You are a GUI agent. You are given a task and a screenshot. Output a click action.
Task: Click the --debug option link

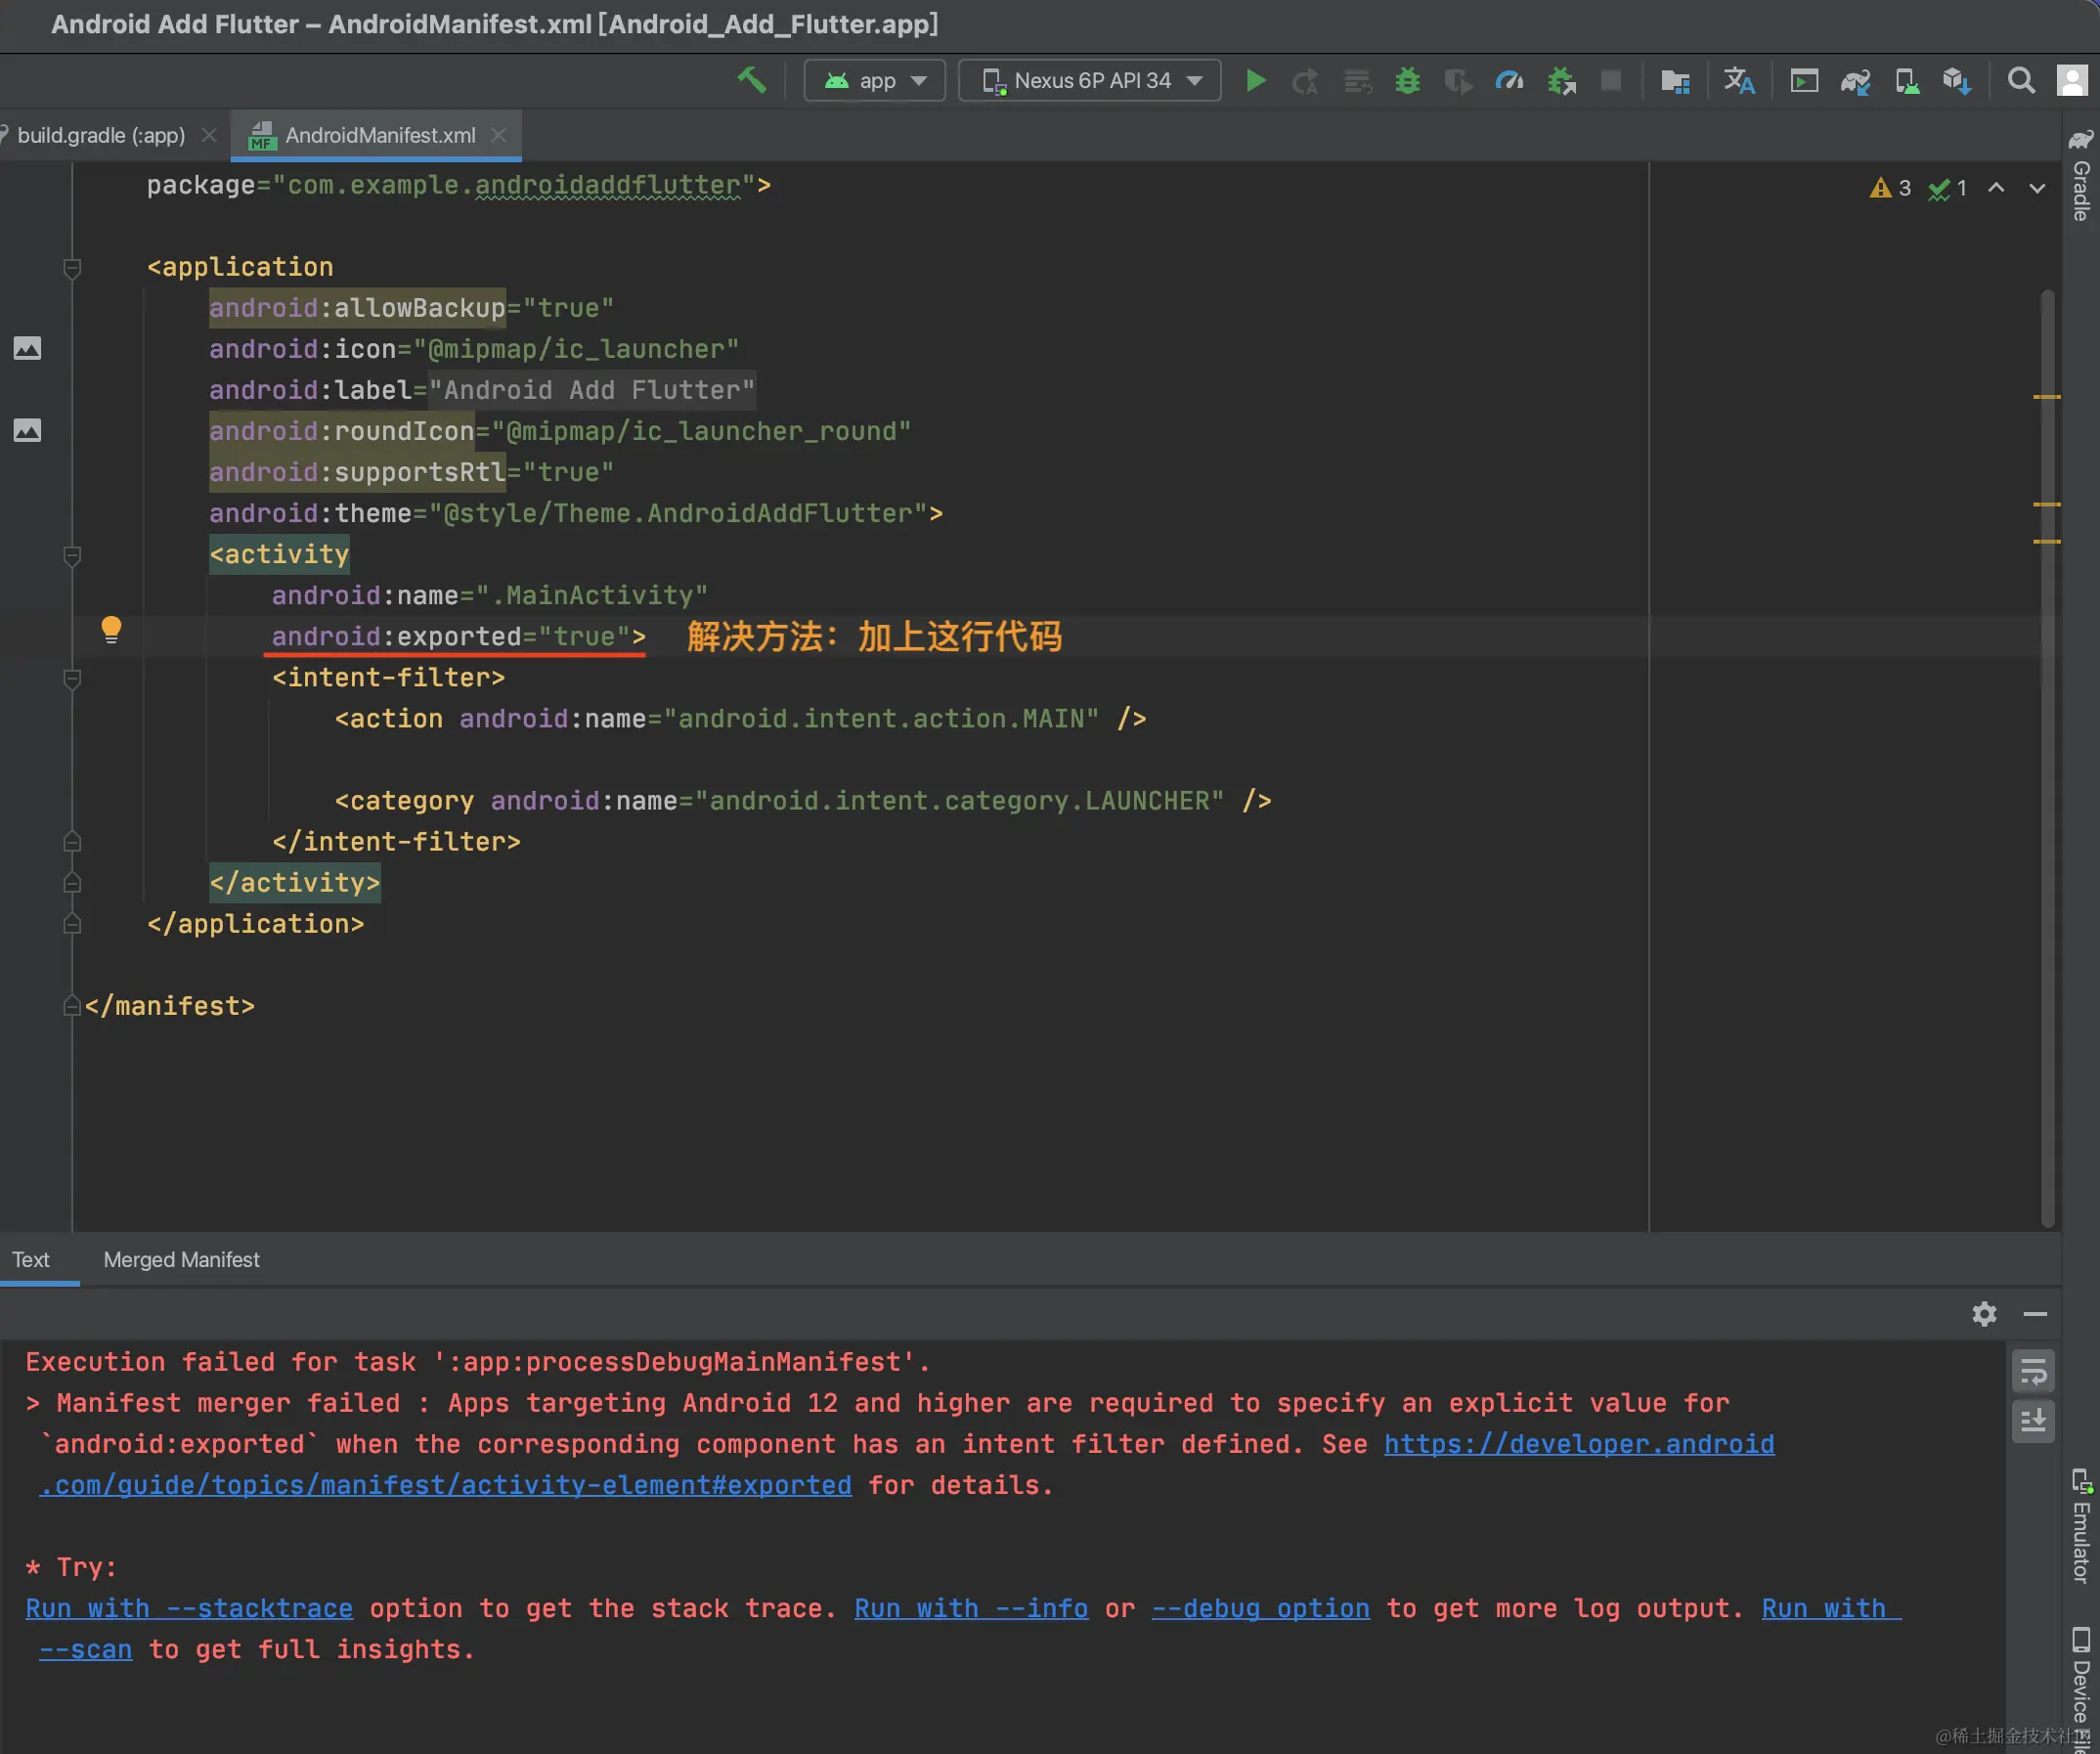click(x=1260, y=1609)
